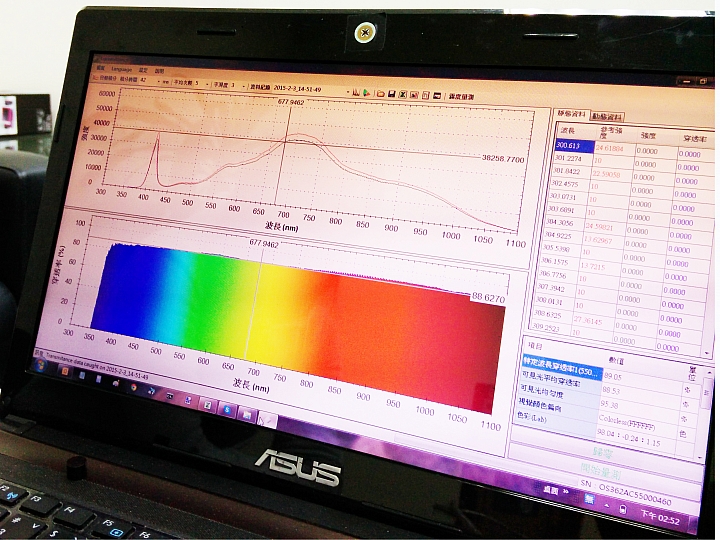Click the Paint palette icon on the taskbar
This screenshot has width=720, height=540.
click(x=115, y=383)
